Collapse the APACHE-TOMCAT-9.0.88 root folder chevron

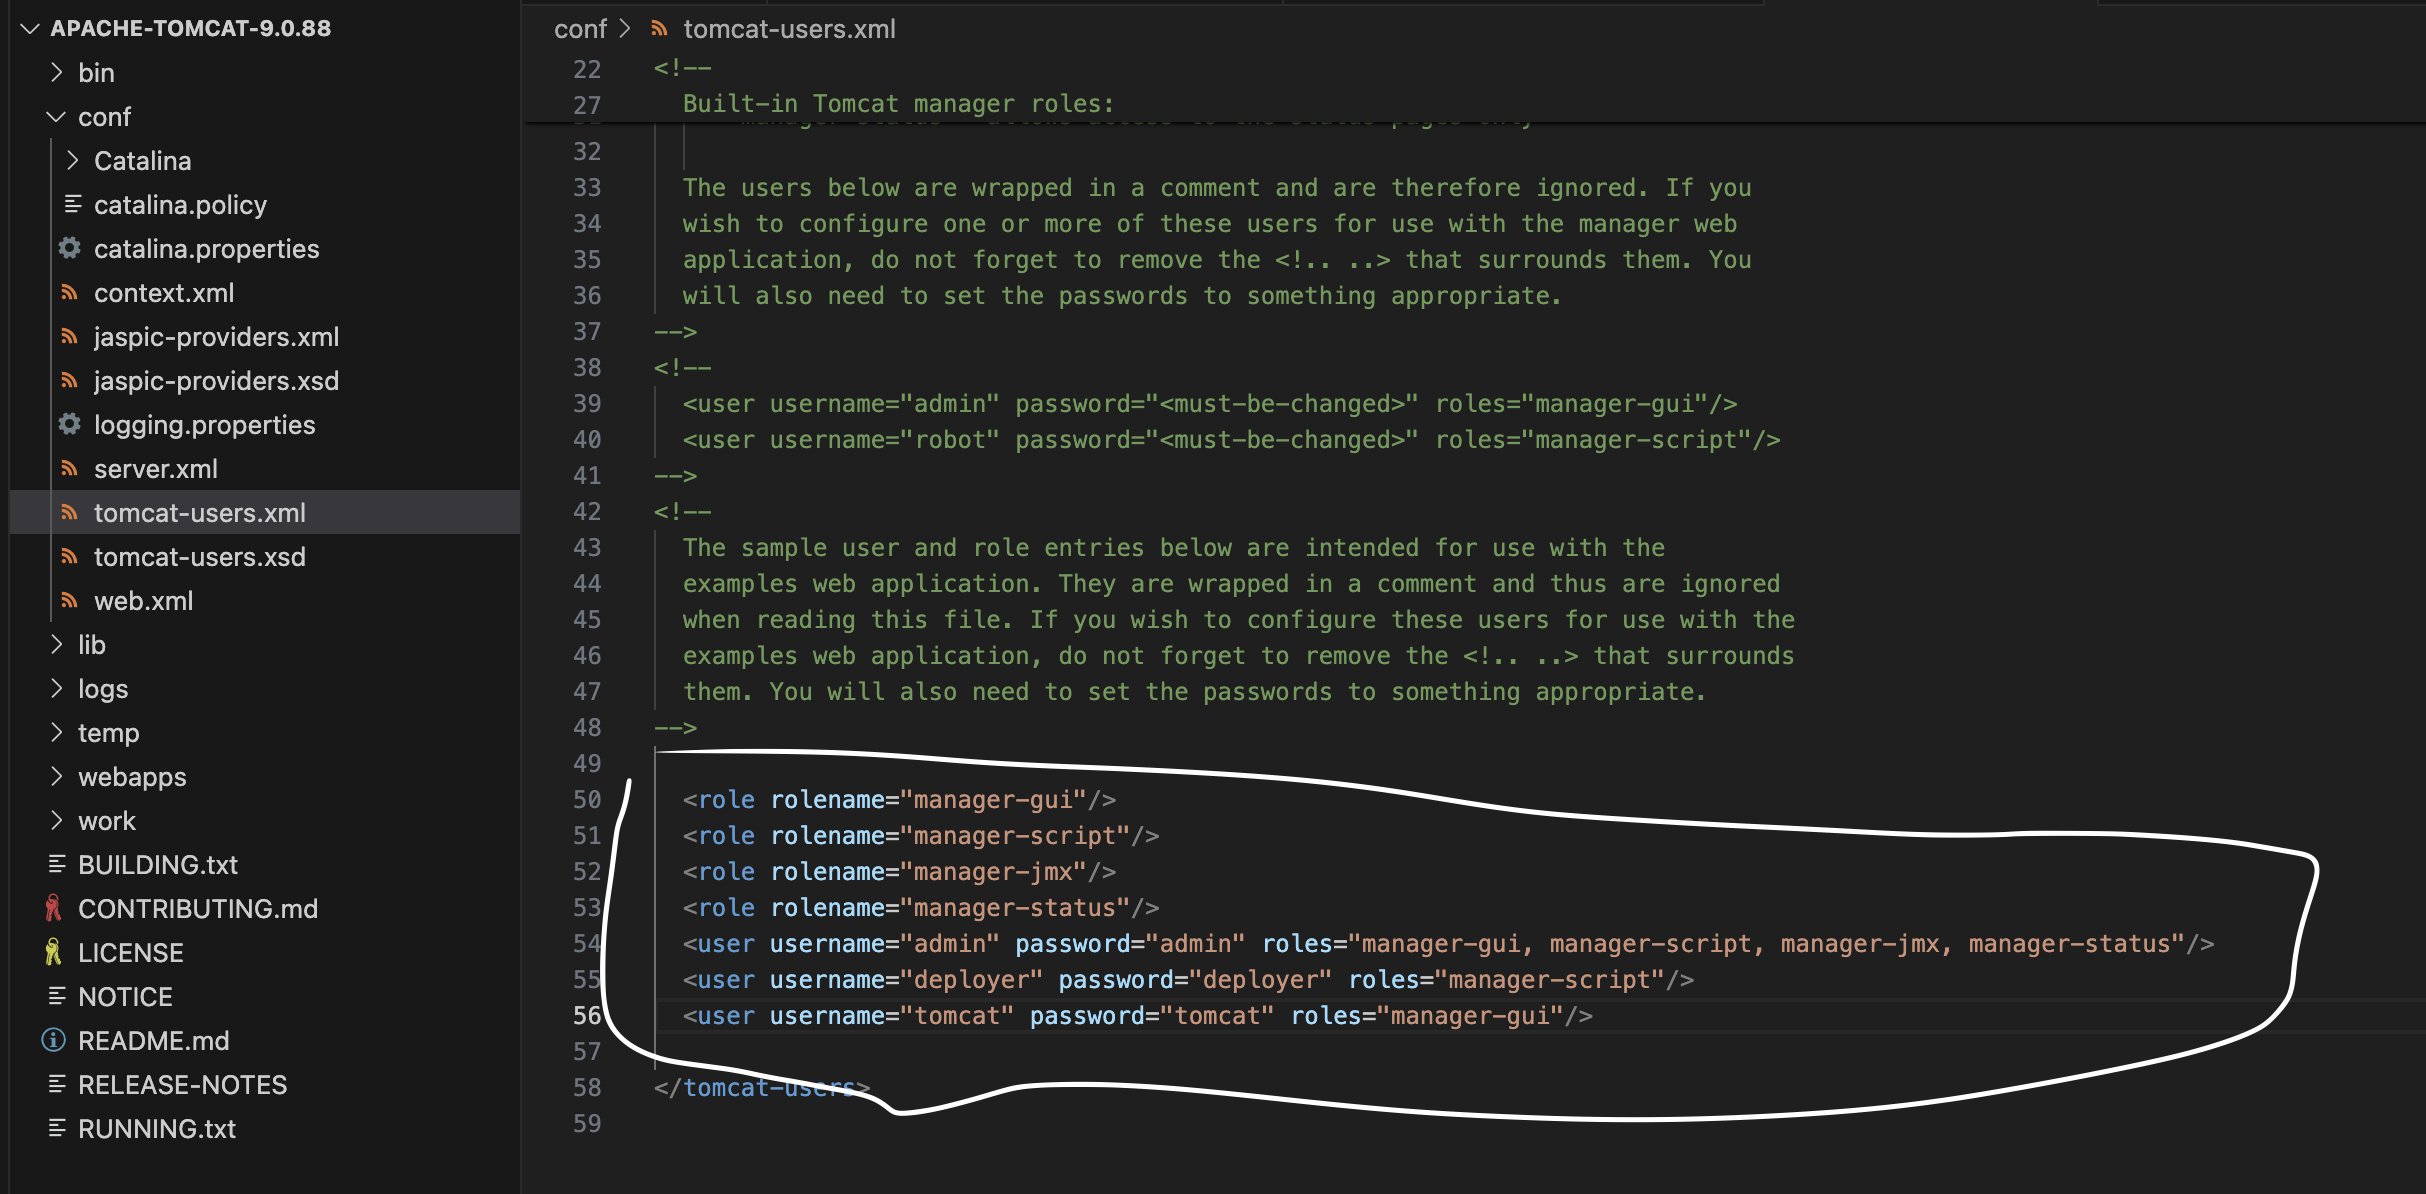pyautogui.click(x=30, y=28)
